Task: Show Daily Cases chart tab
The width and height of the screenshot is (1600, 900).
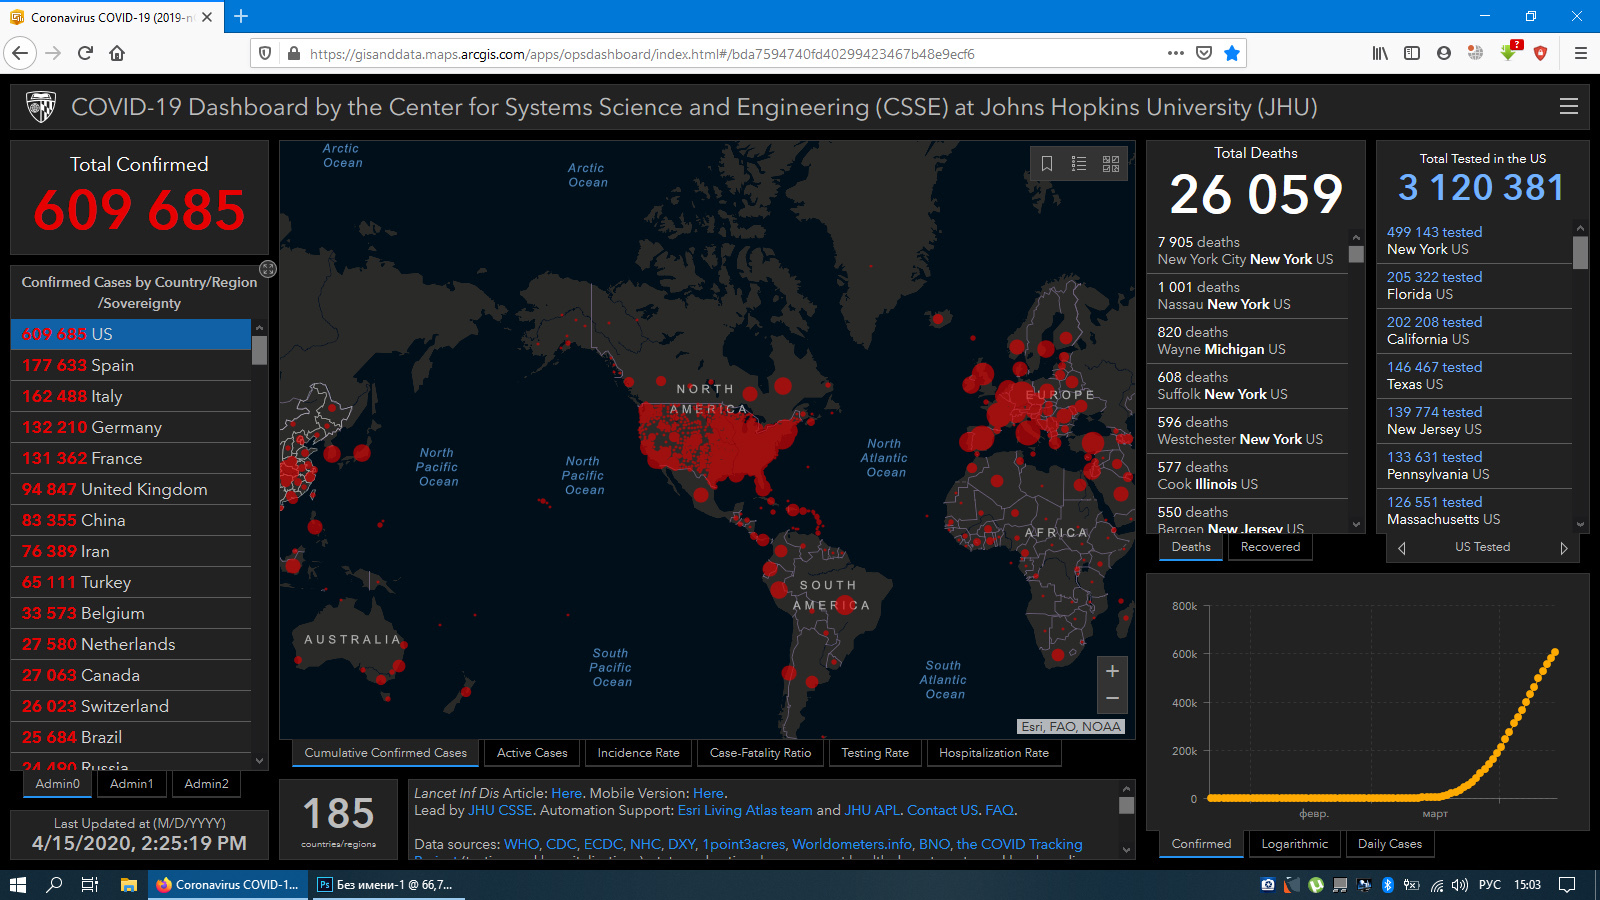Action: coord(1389,844)
